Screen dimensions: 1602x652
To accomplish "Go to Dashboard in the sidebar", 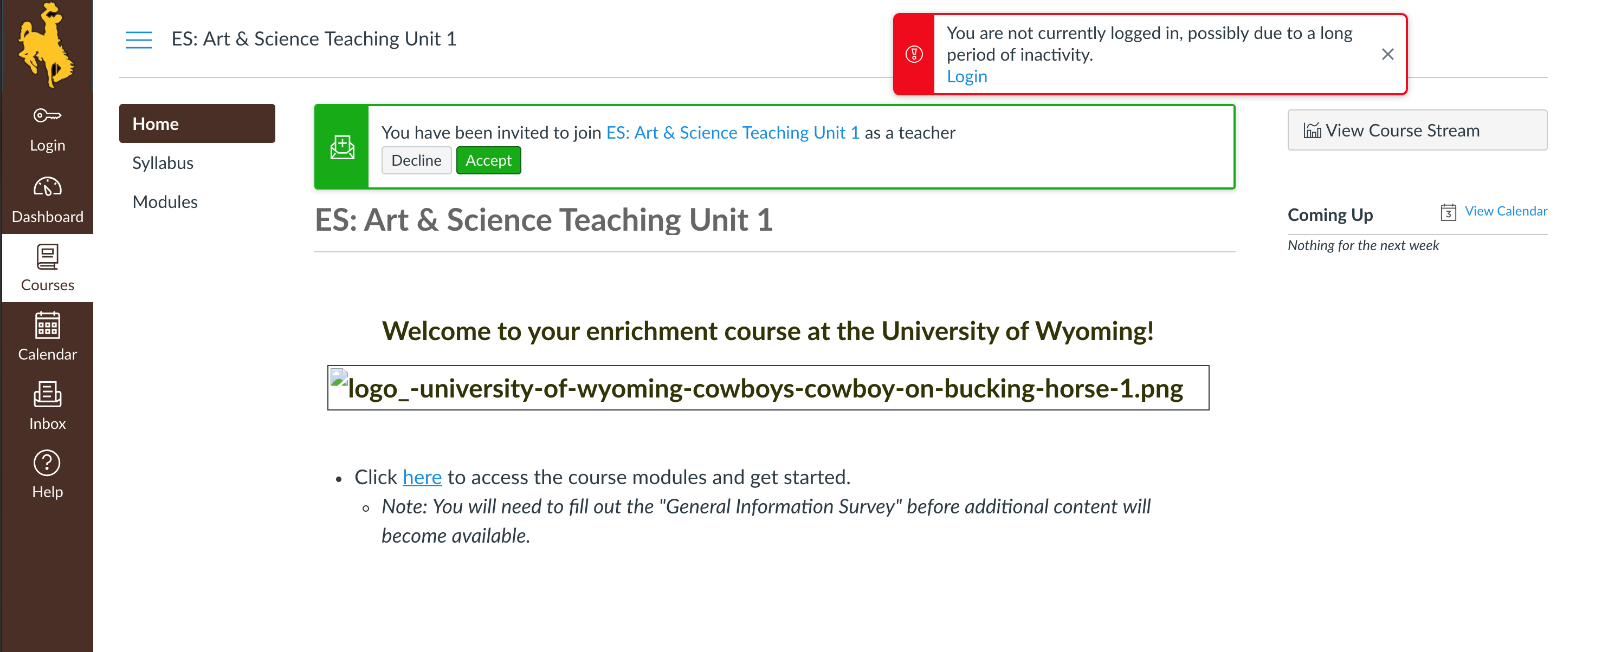I will pos(47,200).
